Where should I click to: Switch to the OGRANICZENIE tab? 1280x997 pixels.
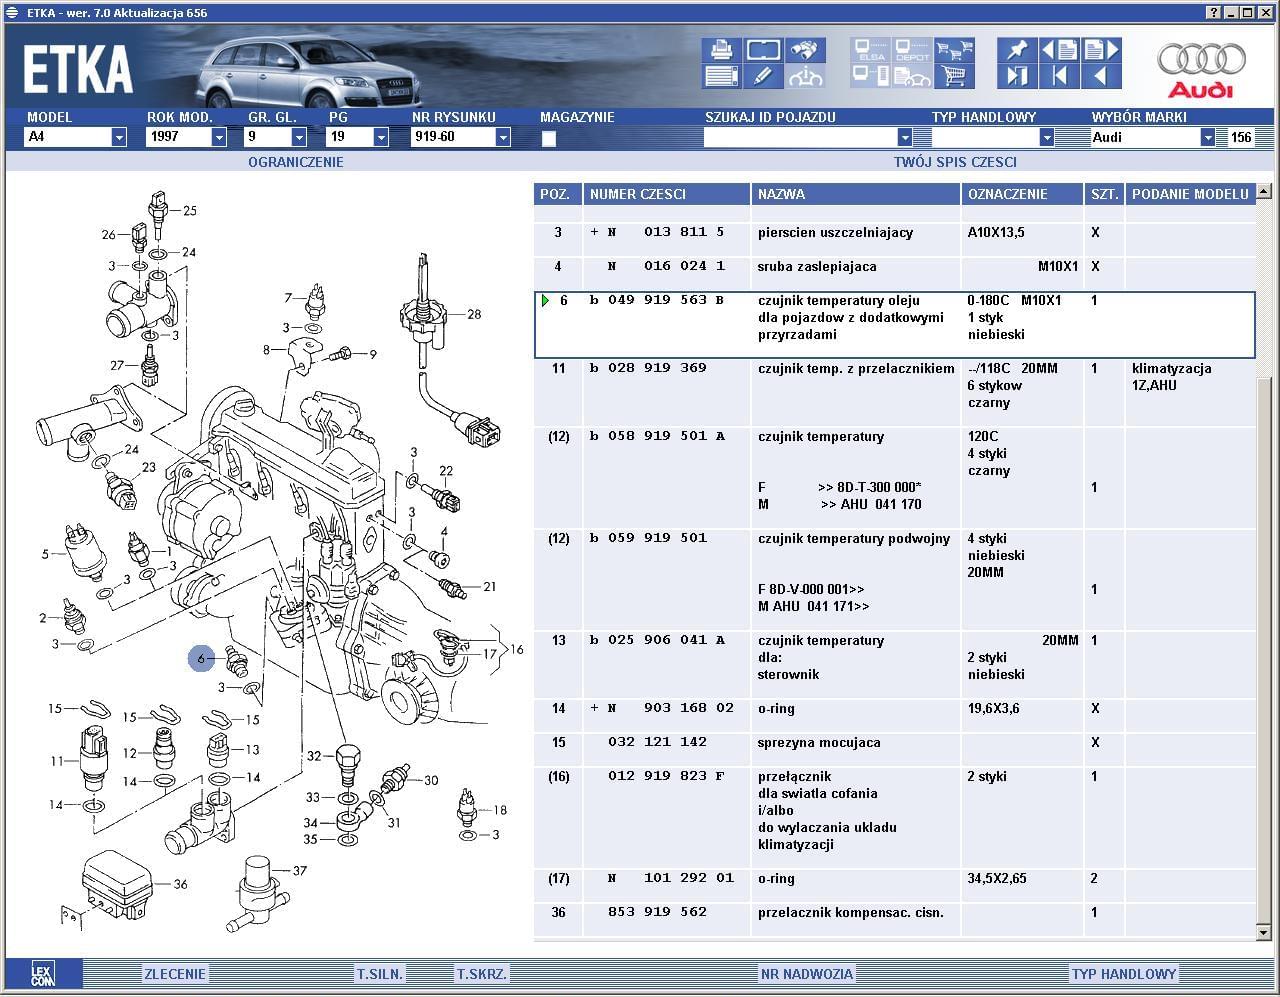(295, 162)
